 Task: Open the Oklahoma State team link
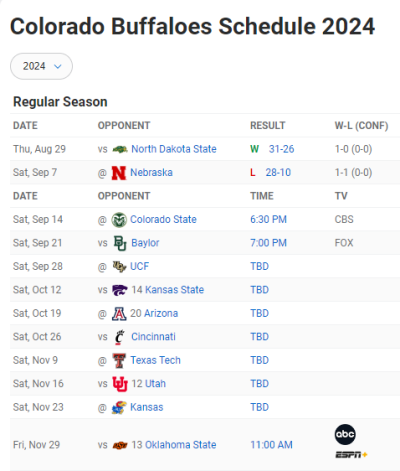click(x=174, y=445)
